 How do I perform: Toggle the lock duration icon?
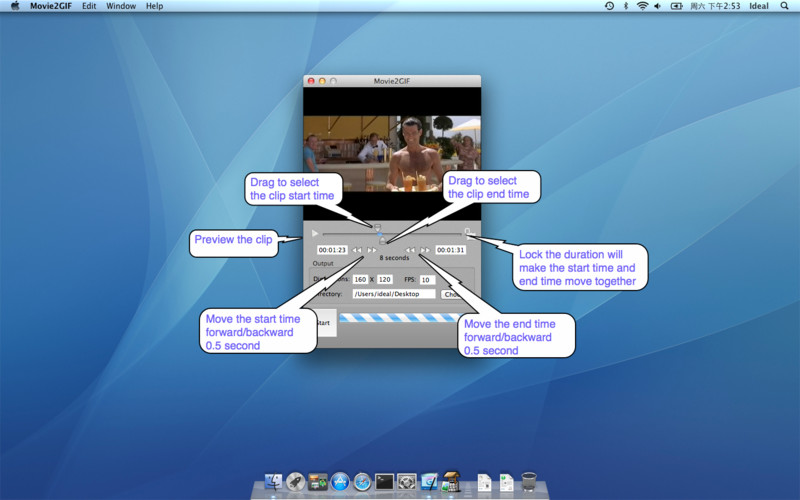pos(468,232)
